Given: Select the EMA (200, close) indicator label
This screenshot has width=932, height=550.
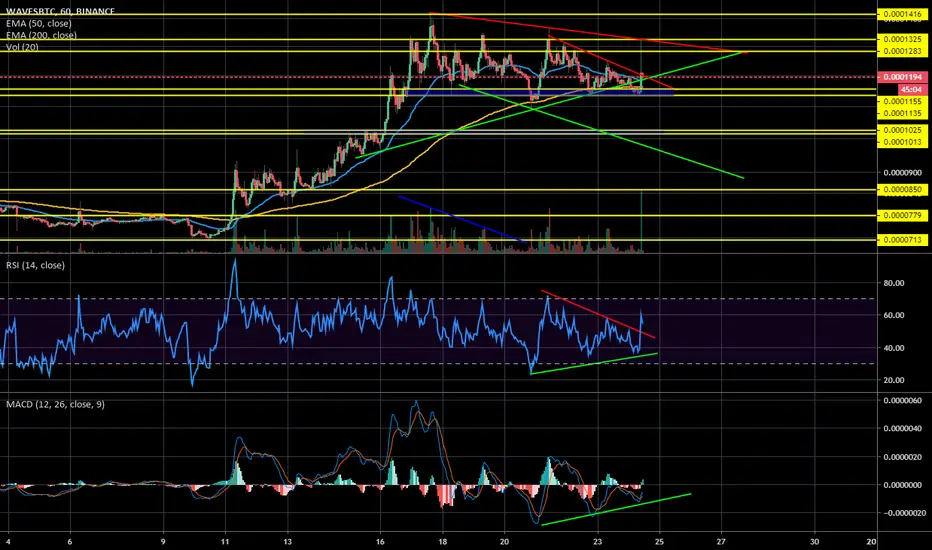Looking at the screenshot, I should pyautogui.click(x=41, y=35).
